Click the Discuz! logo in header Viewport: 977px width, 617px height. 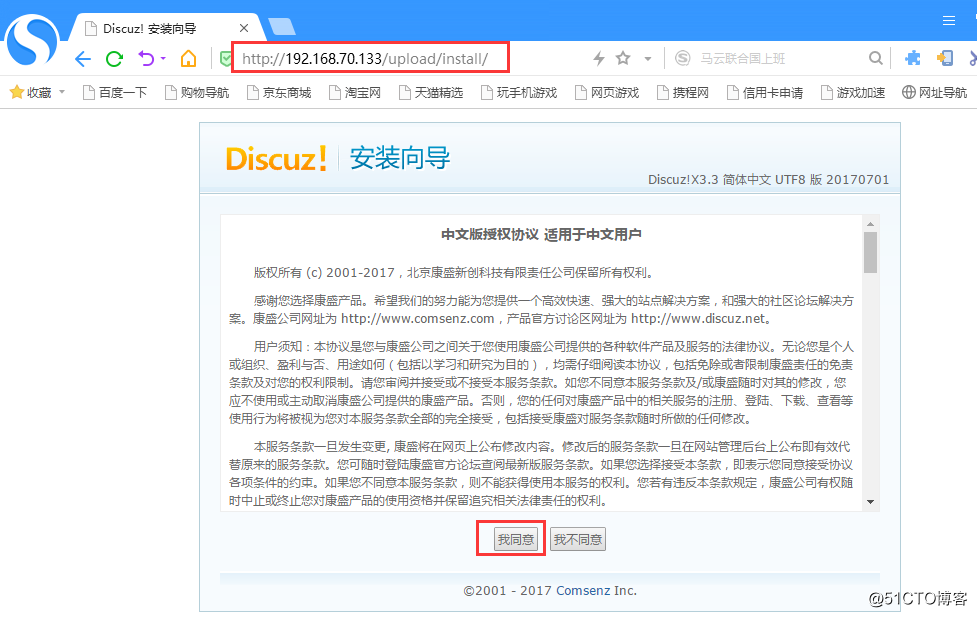coord(276,158)
